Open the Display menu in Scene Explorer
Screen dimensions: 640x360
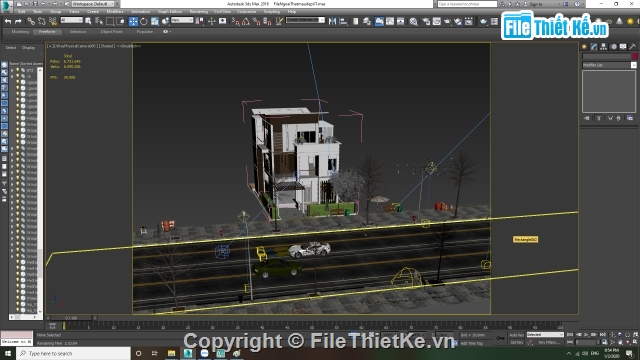coord(28,48)
